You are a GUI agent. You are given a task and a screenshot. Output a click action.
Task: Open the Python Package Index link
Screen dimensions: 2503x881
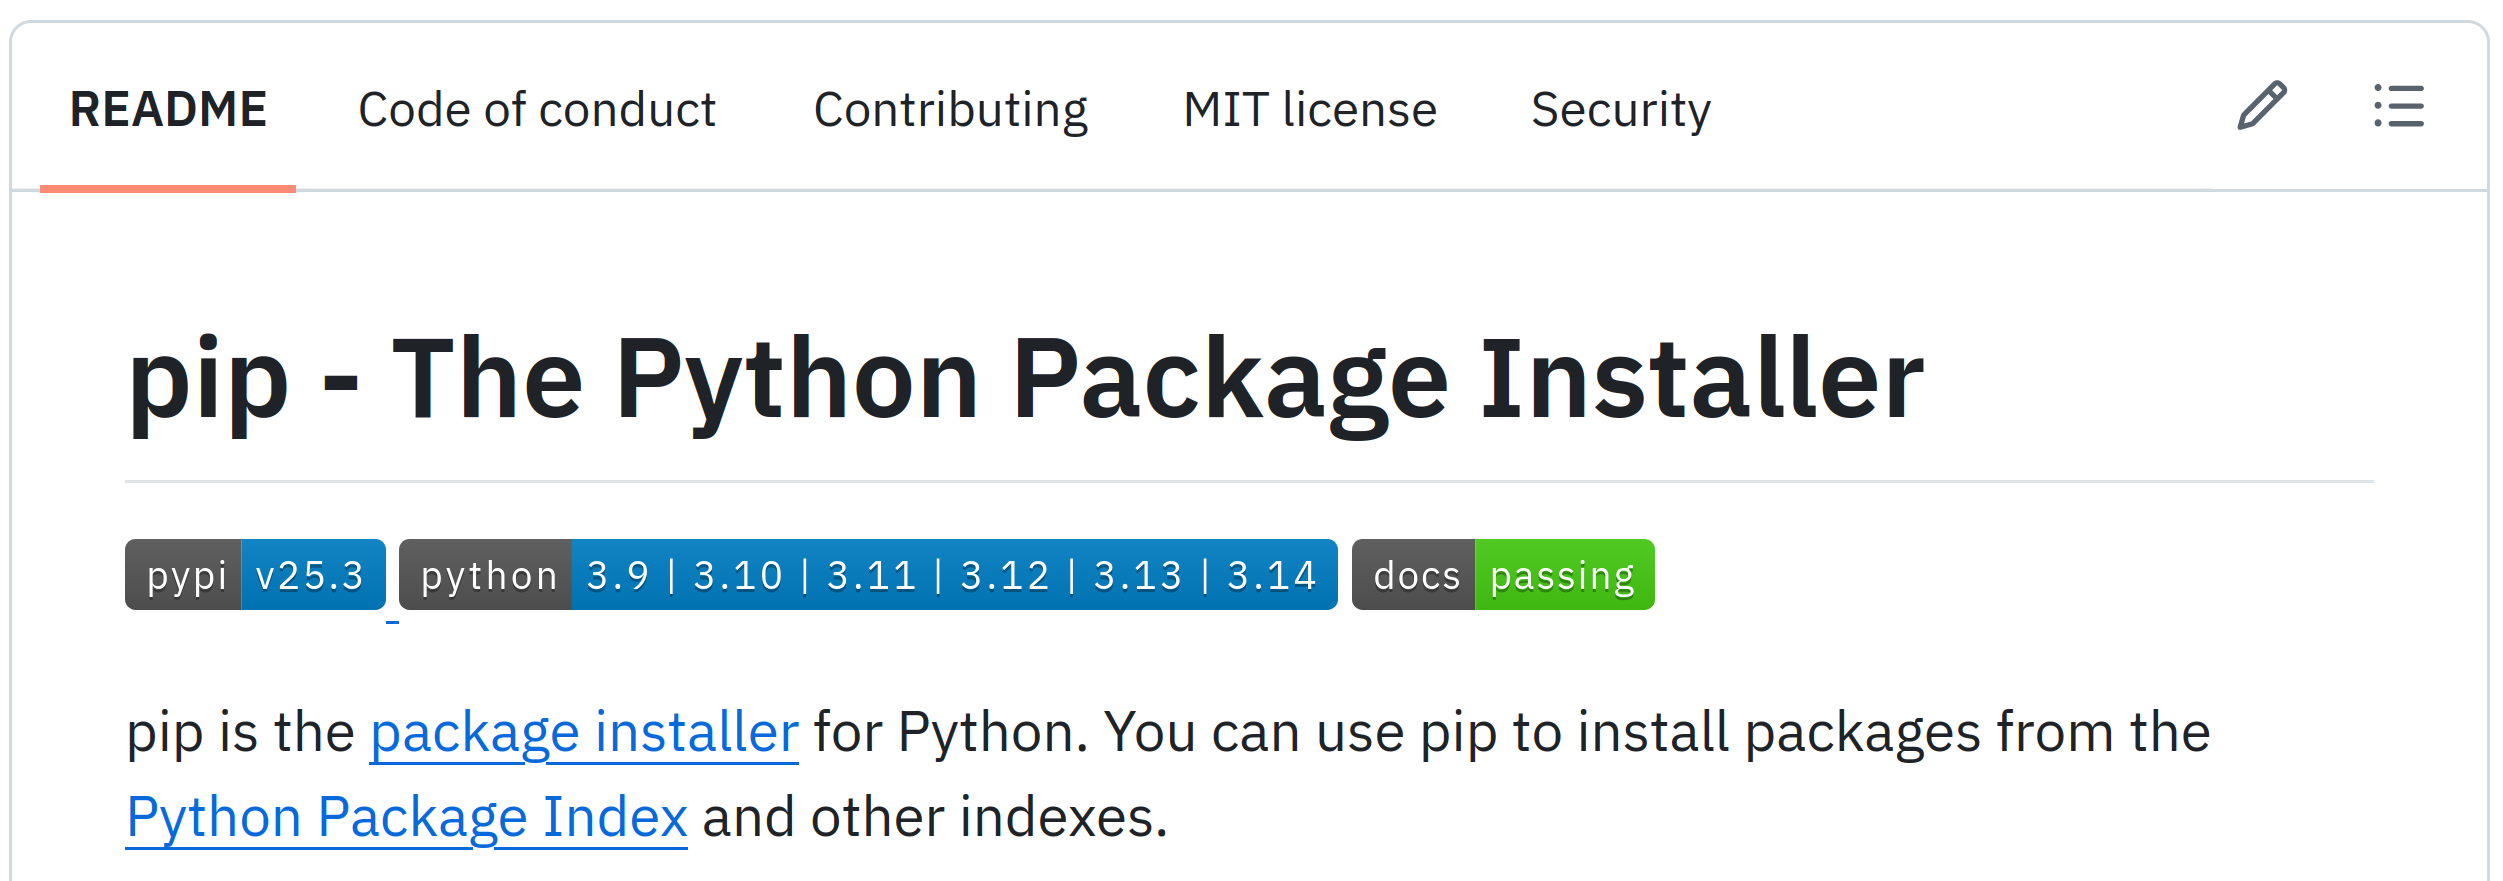[407, 817]
